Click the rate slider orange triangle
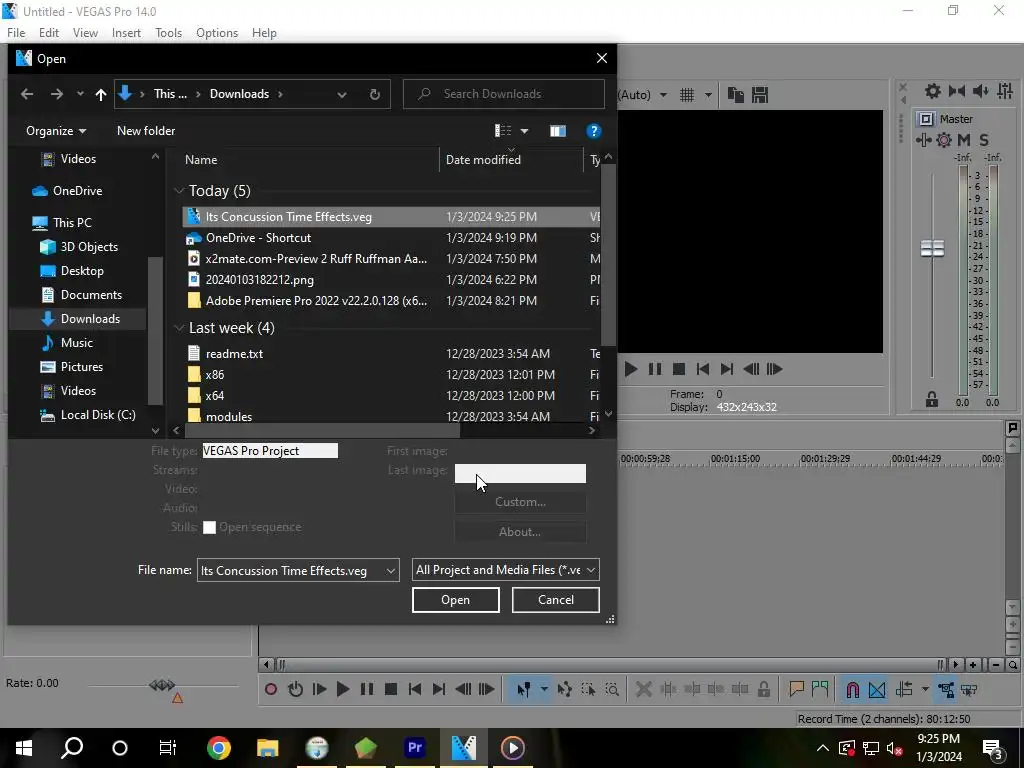The image size is (1024, 768). pos(177,698)
